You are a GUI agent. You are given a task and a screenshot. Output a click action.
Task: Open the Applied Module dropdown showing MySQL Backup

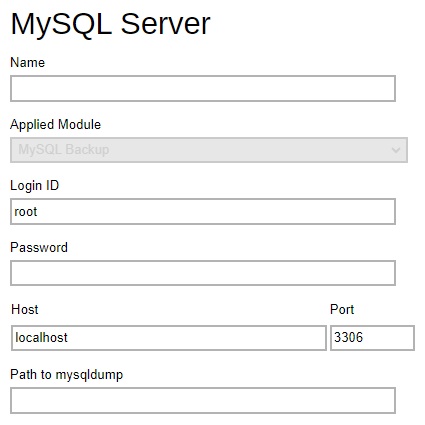tap(209, 150)
